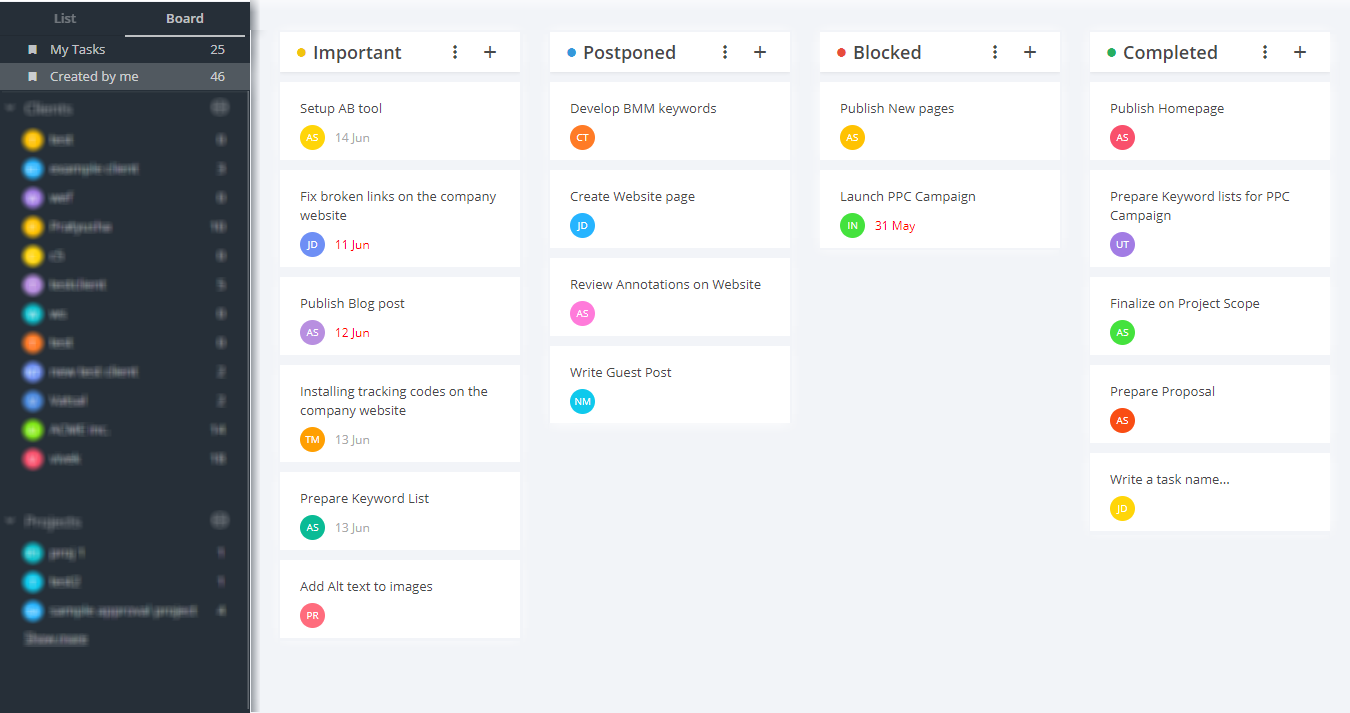This screenshot has height=713, width=1350.
Task: Click the AS avatar on Publish Homepage
Action: (1122, 137)
